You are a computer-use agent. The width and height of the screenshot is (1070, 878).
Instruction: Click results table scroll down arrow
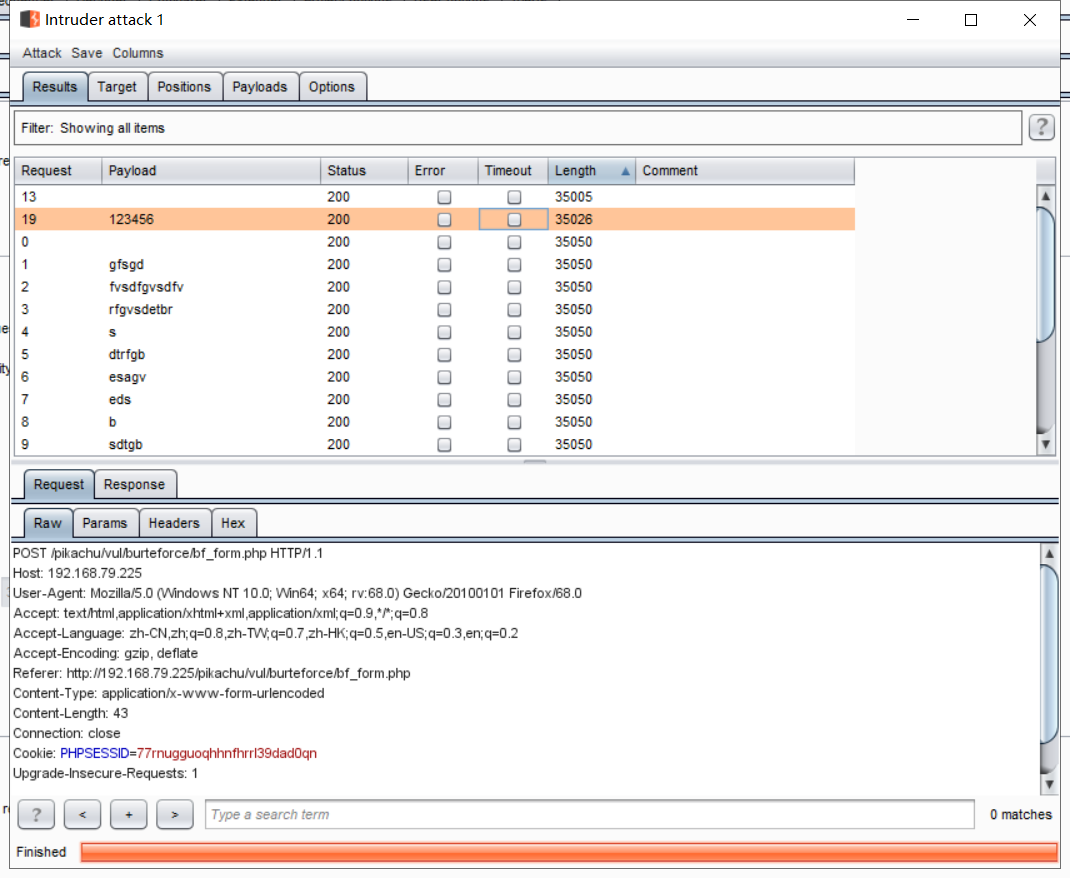(1045, 444)
